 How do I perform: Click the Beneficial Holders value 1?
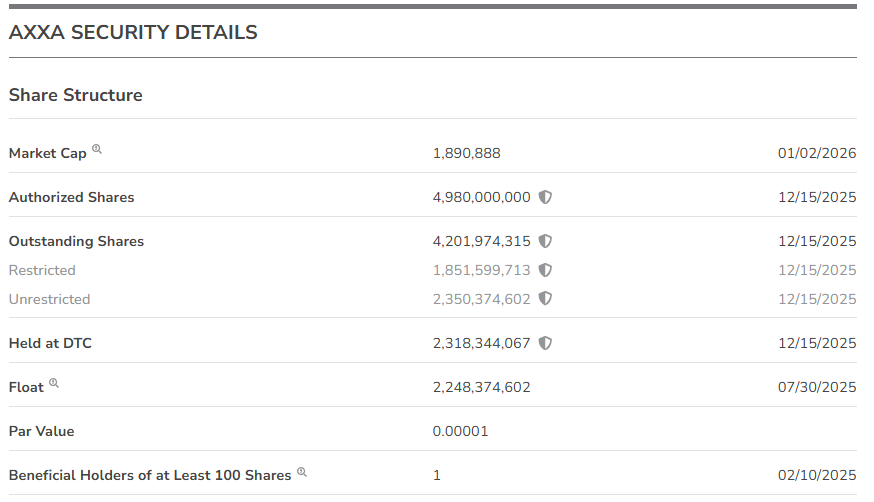(x=437, y=475)
